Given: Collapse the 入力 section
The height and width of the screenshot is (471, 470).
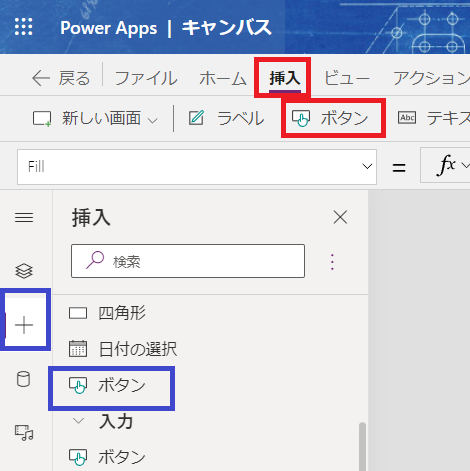Looking at the screenshot, I should coord(79,421).
